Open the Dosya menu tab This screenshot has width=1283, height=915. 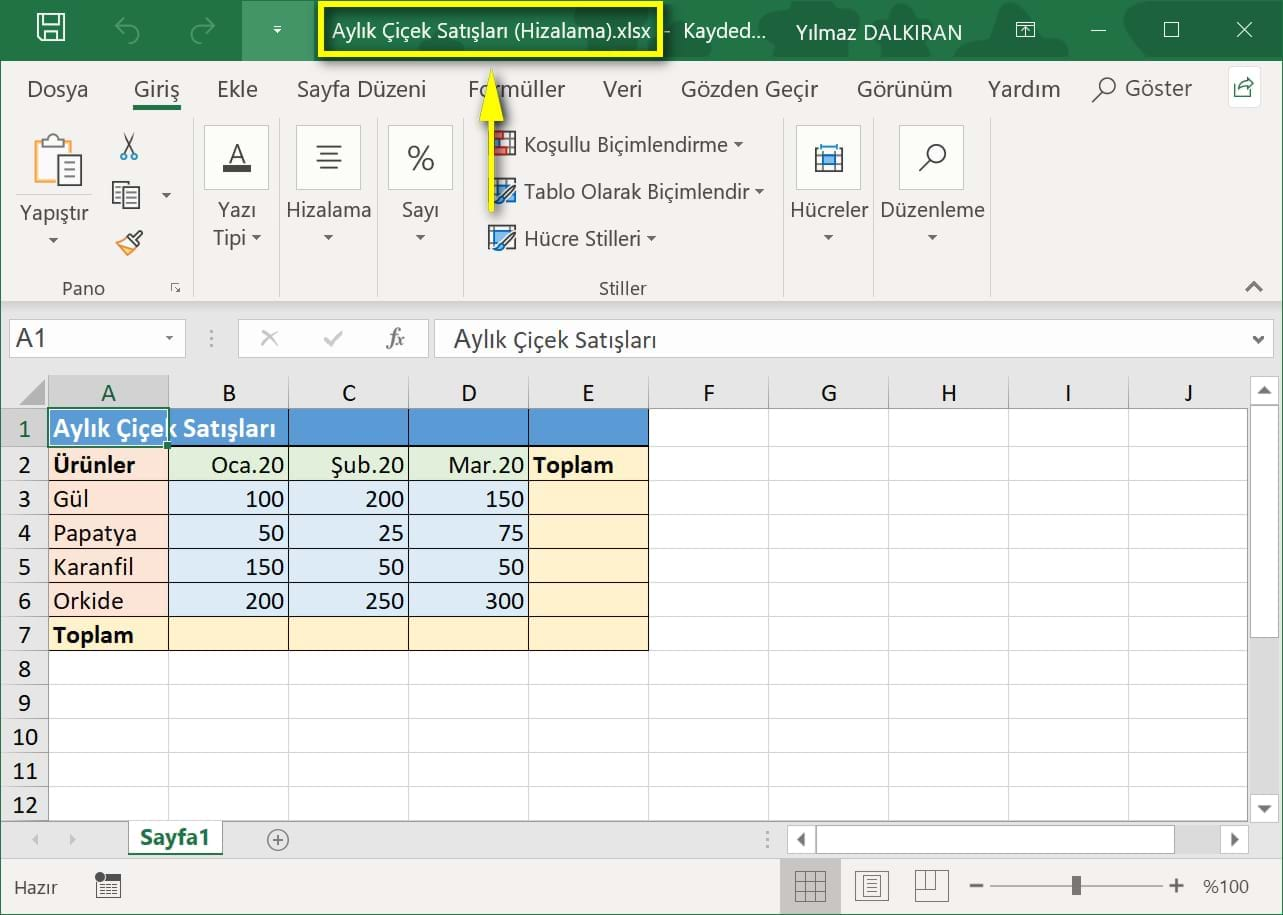pos(57,89)
